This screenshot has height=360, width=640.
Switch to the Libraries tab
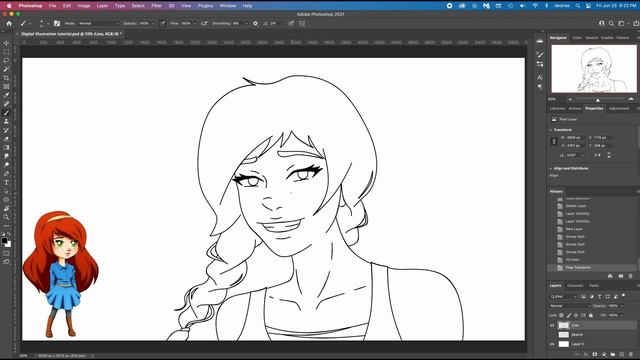click(557, 109)
